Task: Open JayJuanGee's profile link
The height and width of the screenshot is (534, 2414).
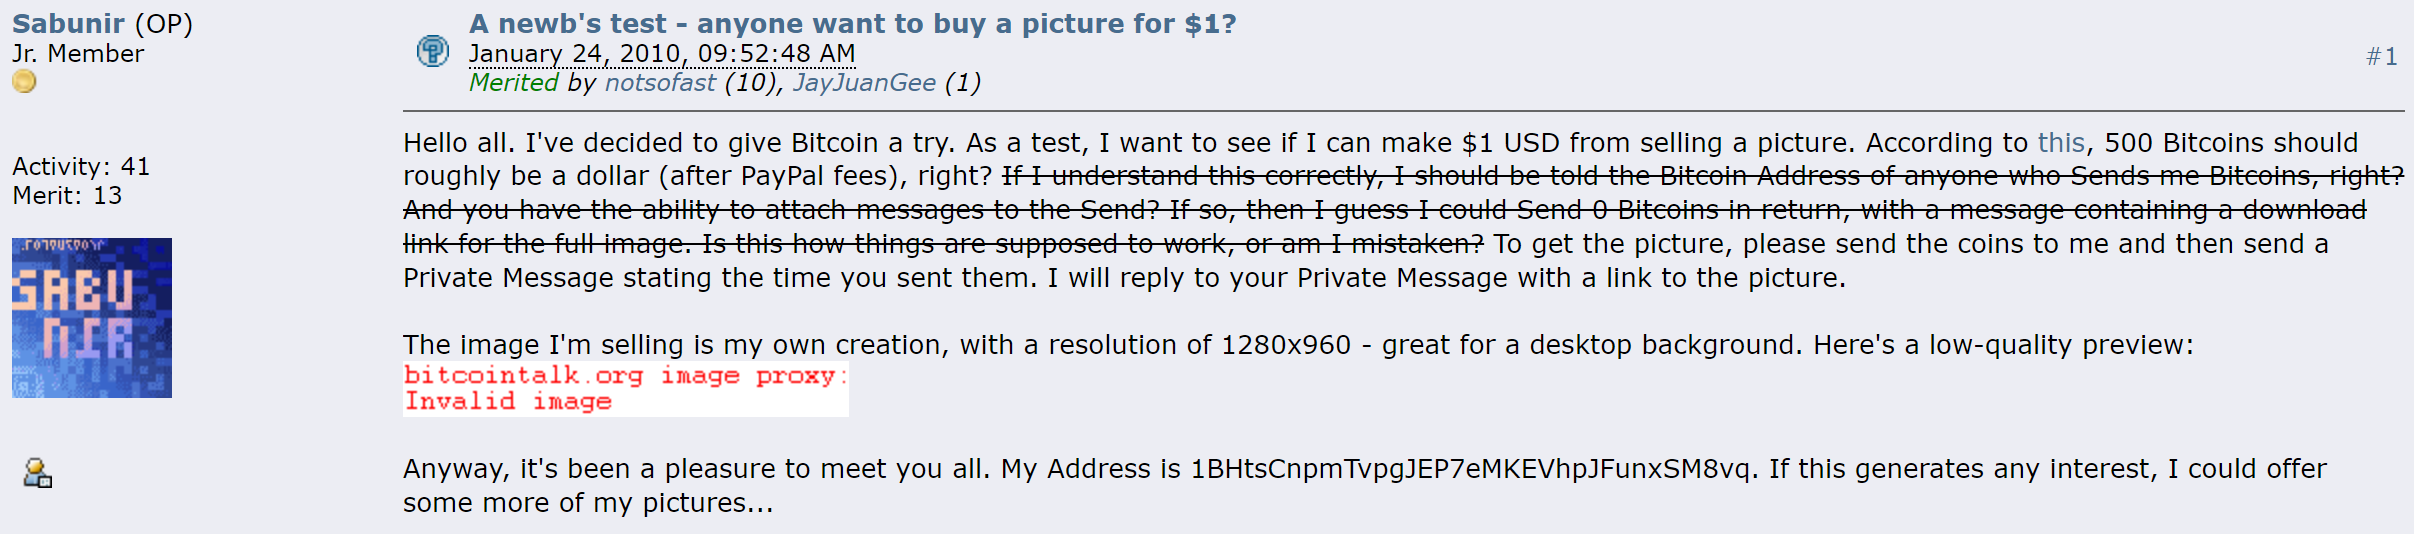Action: 864,83
